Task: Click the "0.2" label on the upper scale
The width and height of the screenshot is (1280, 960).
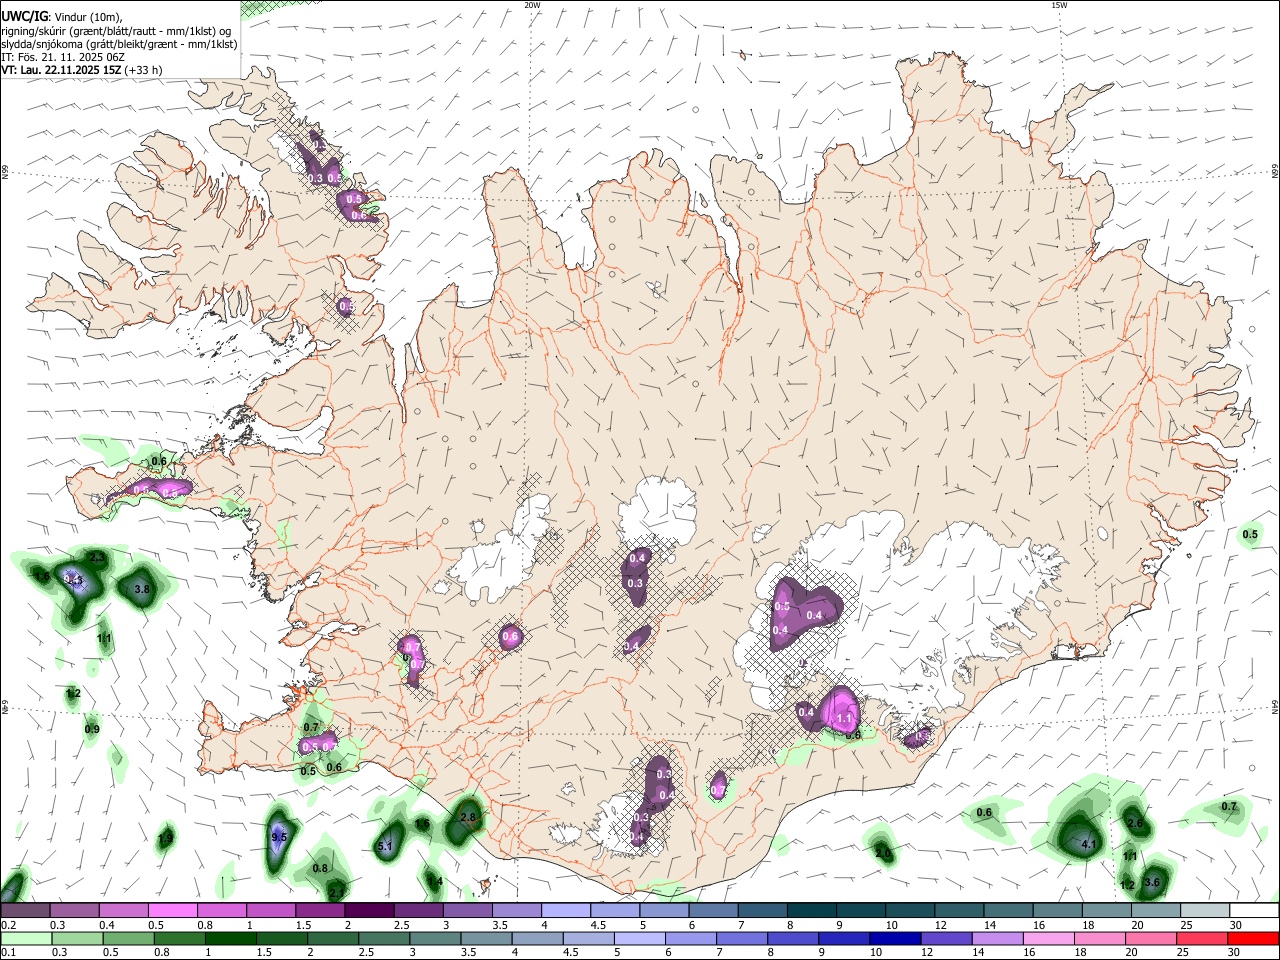Action: [8, 925]
